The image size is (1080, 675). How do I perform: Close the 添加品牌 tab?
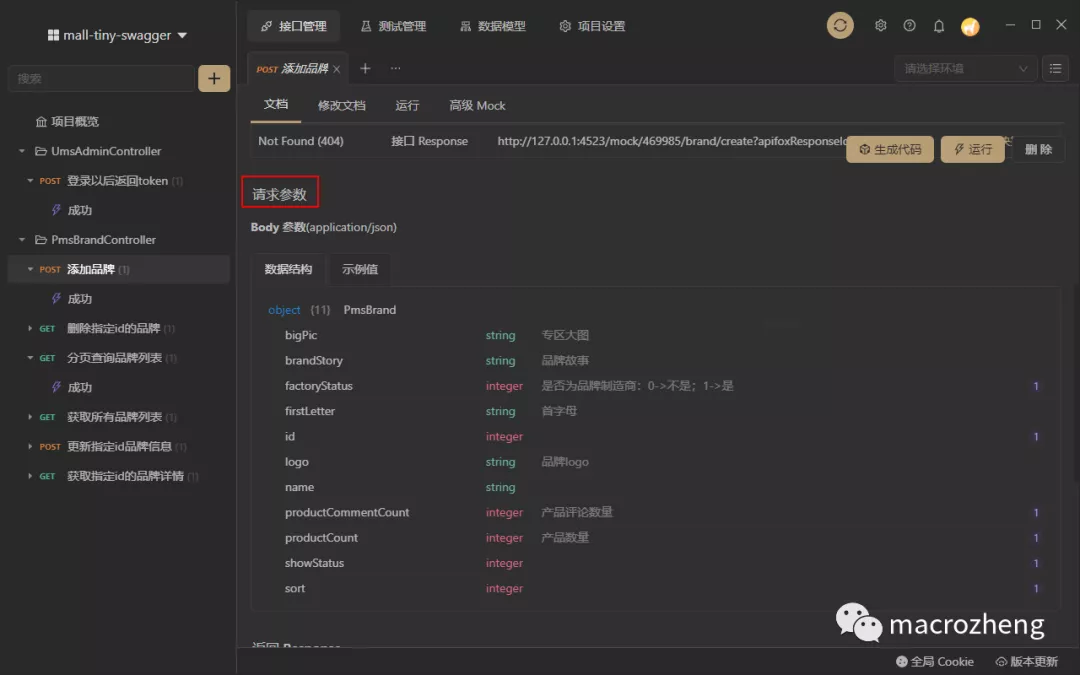[x=336, y=69]
